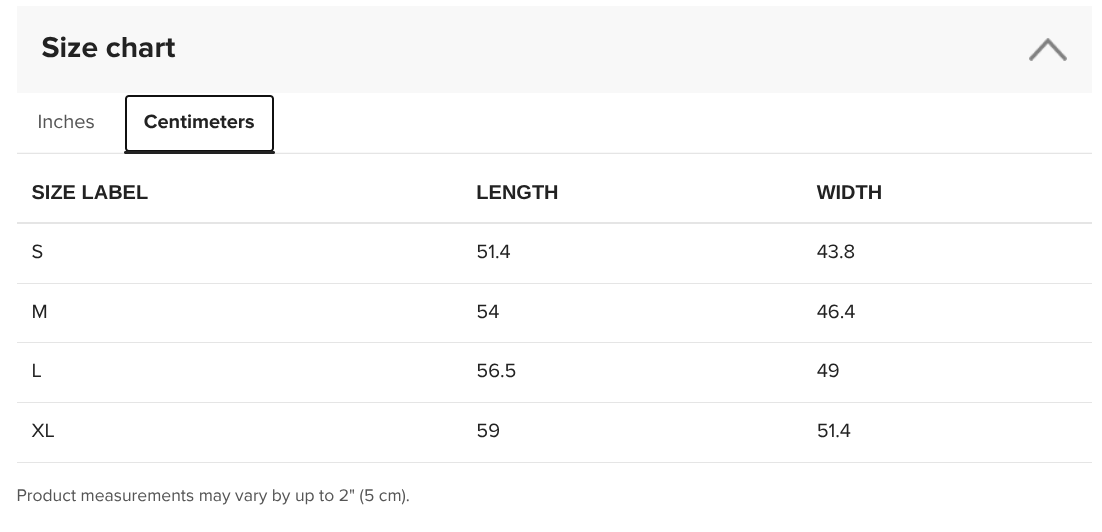Viewport: 1102px width, 532px height.
Task: Click the 49 width value for L
Action: 828,371
